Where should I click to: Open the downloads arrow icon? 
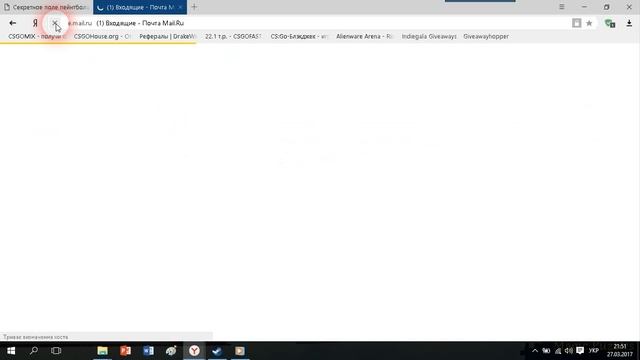tap(629, 23)
